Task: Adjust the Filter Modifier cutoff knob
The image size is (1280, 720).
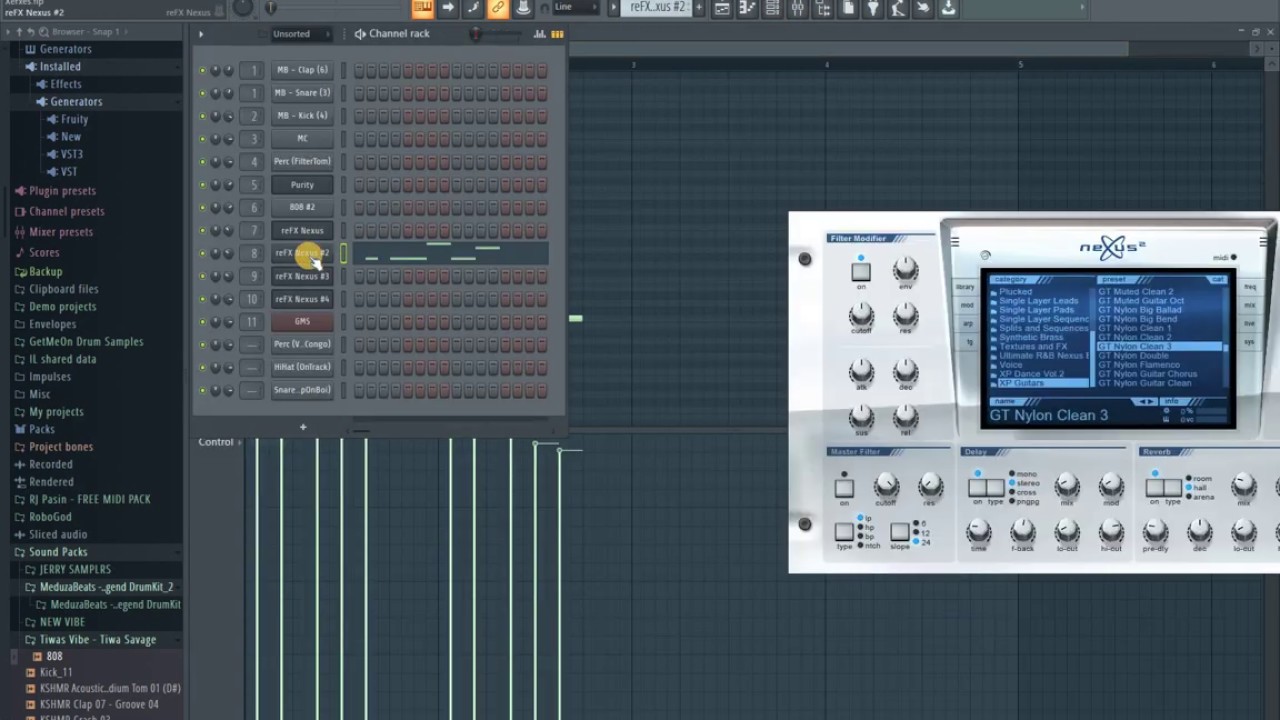Action: pos(861,316)
